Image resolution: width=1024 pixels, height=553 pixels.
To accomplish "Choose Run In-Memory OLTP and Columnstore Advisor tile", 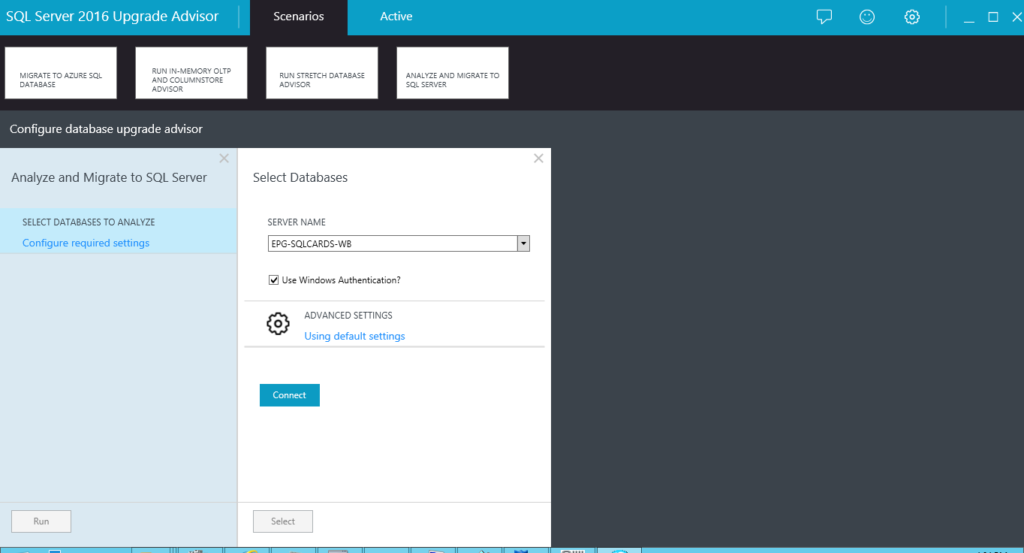I will tap(191, 73).
